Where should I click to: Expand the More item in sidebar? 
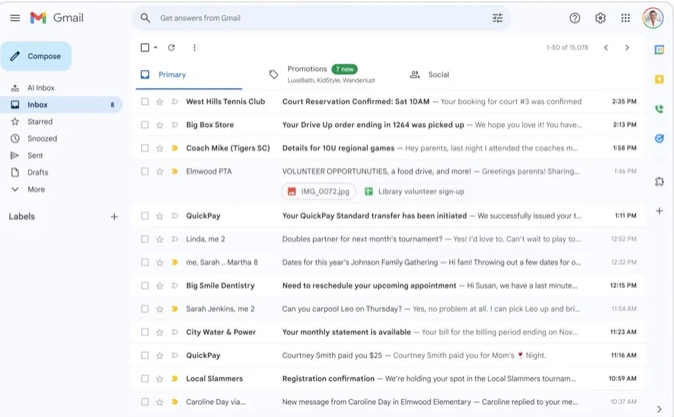(x=36, y=189)
